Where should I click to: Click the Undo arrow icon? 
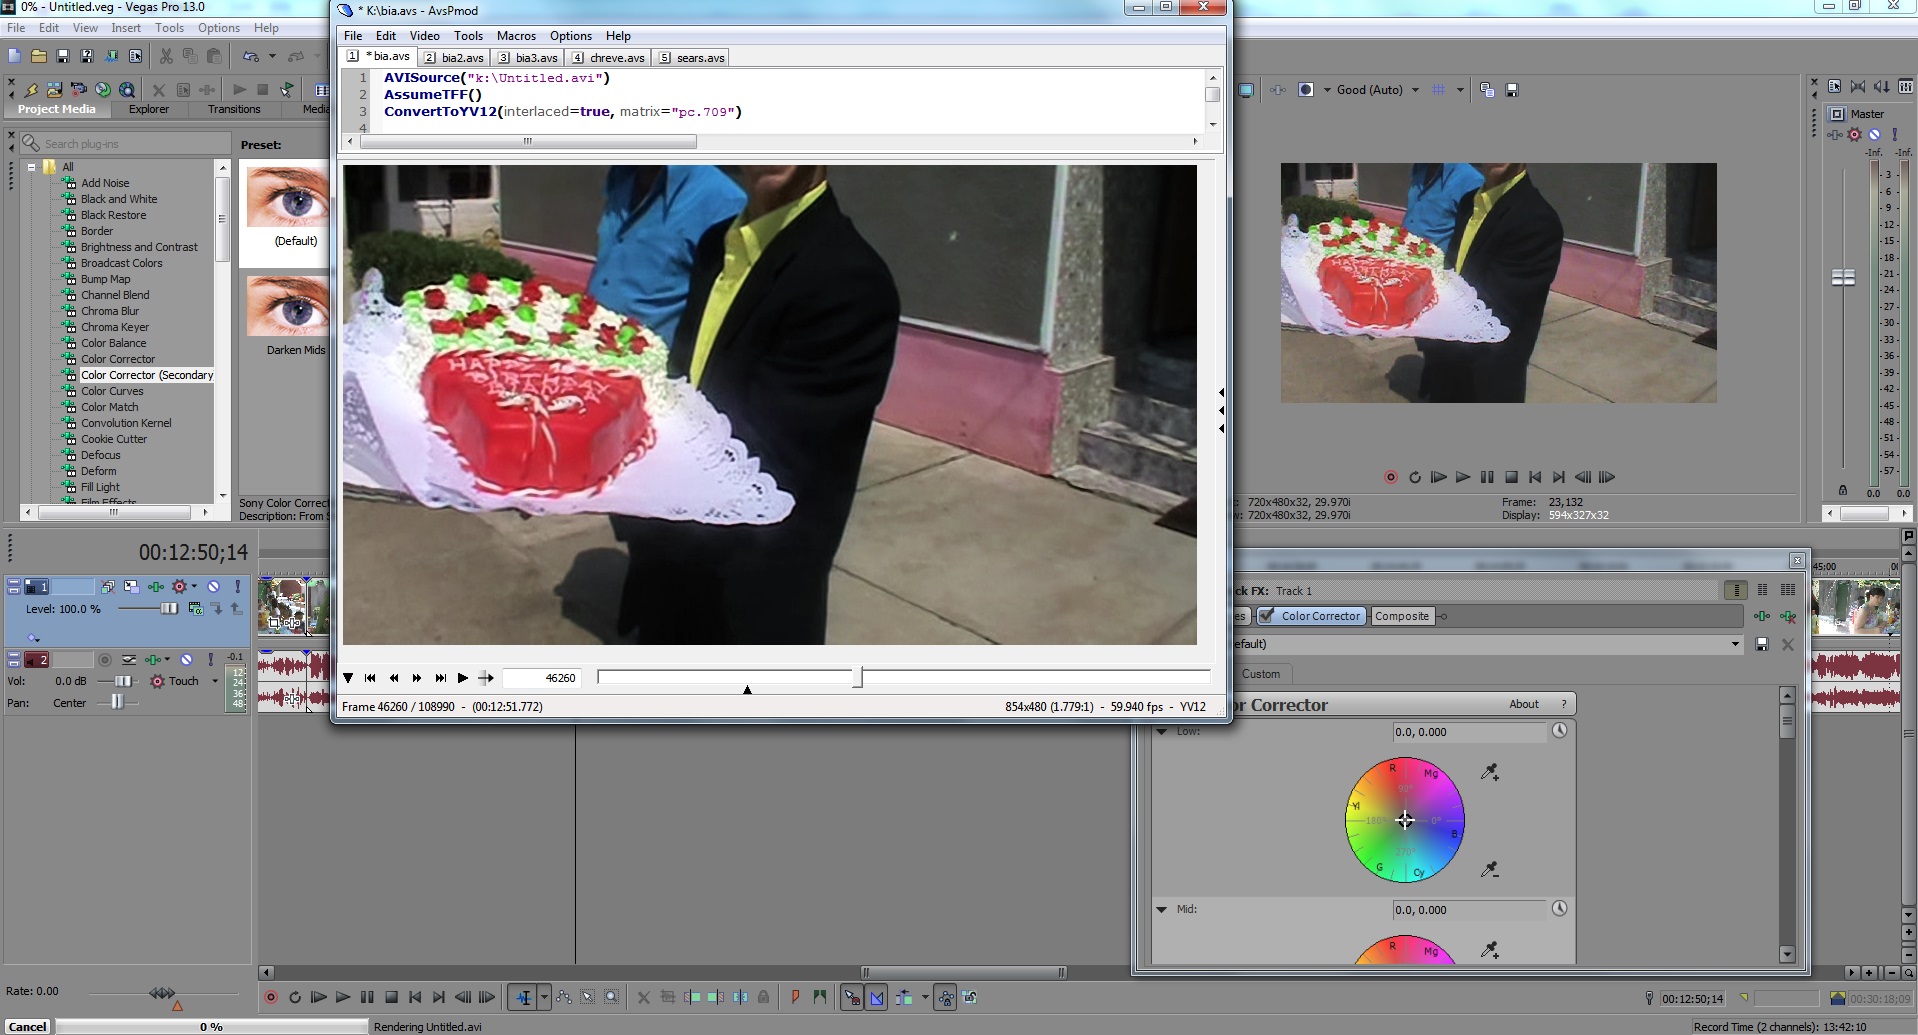pos(251,56)
